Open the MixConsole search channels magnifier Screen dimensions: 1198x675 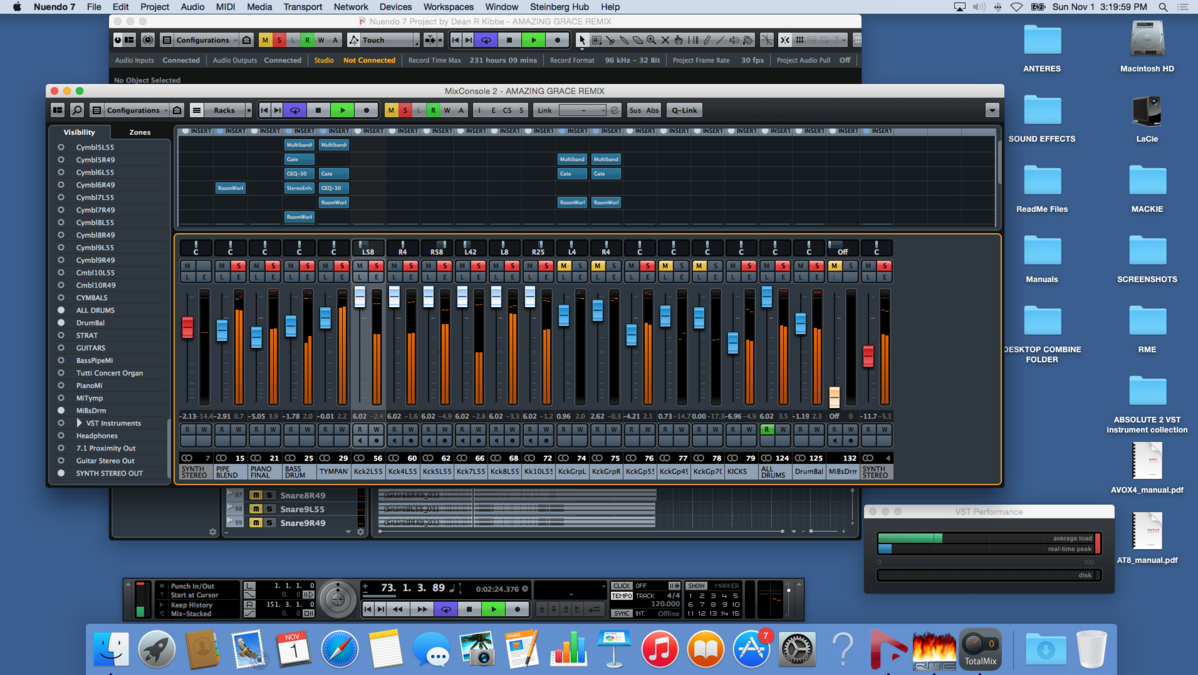point(77,110)
